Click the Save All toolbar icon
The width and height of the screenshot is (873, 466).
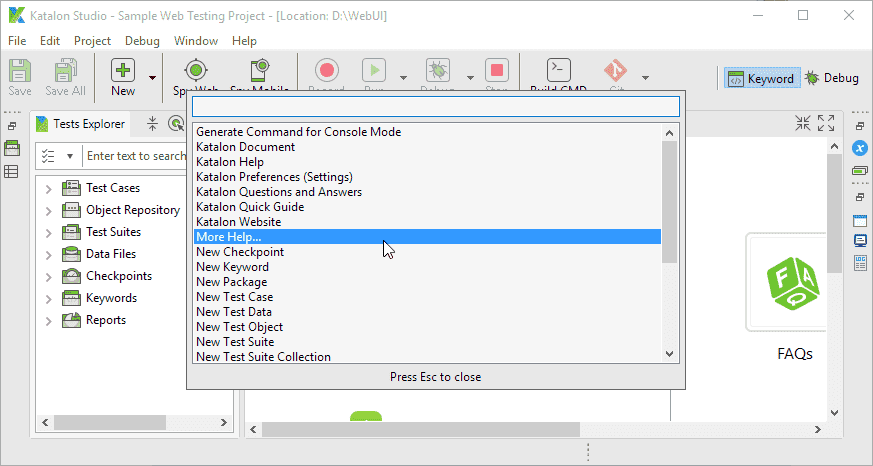pyautogui.click(x=65, y=72)
